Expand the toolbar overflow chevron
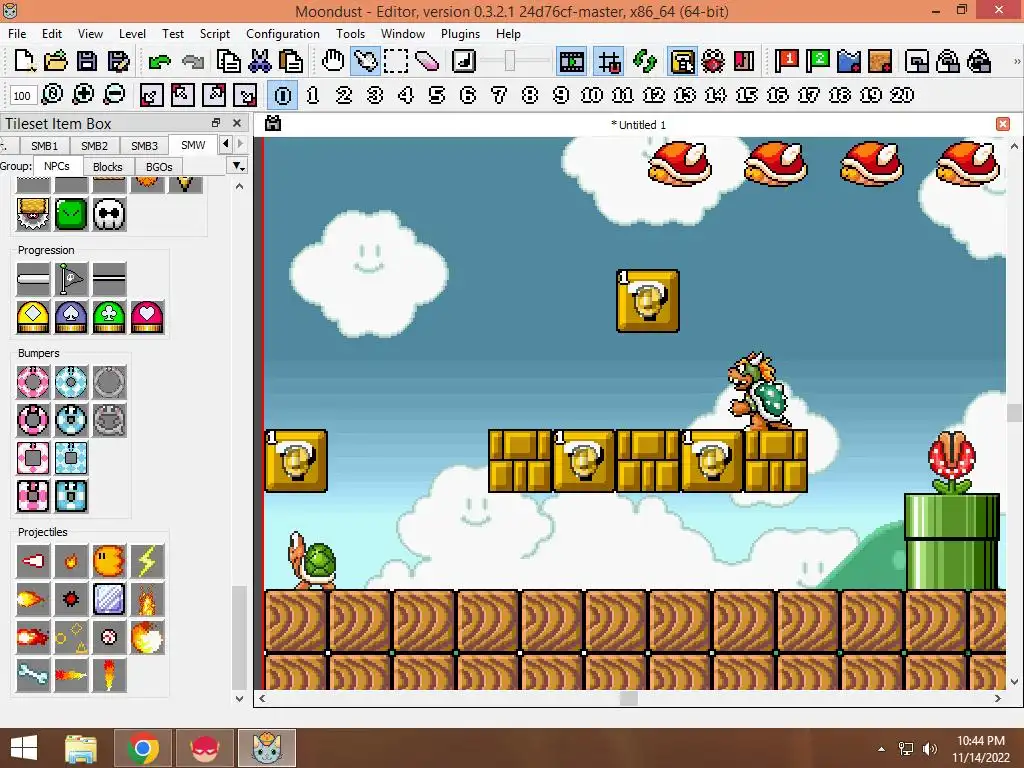 [x=1016, y=61]
